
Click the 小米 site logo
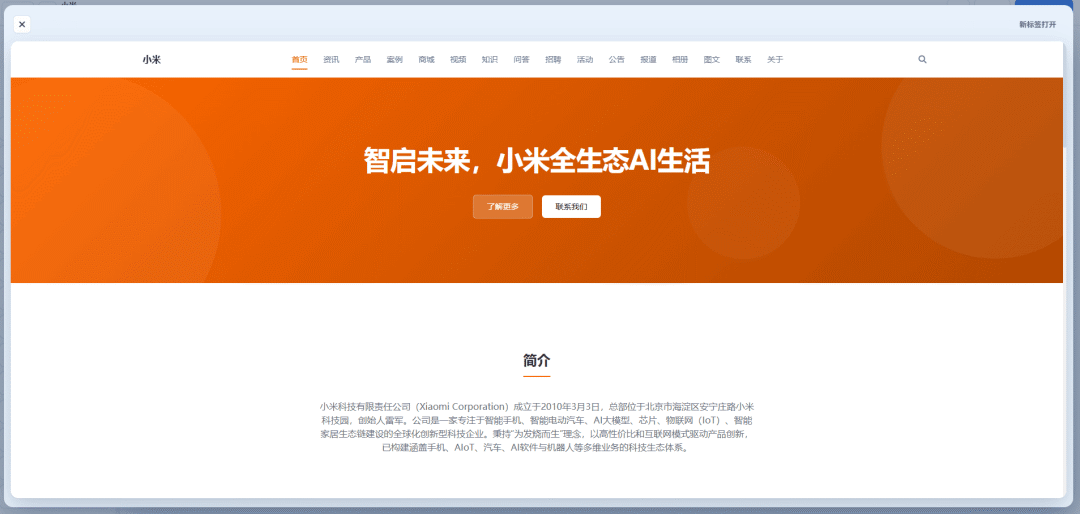(152, 60)
